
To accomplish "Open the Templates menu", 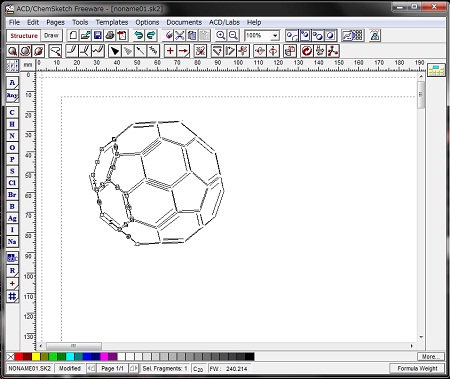I will pyautogui.click(x=112, y=22).
